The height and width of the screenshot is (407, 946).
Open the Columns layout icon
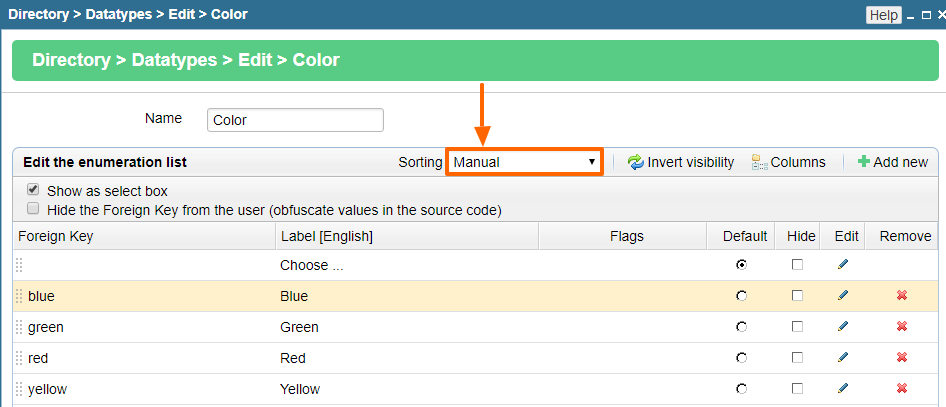coord(760,162)
